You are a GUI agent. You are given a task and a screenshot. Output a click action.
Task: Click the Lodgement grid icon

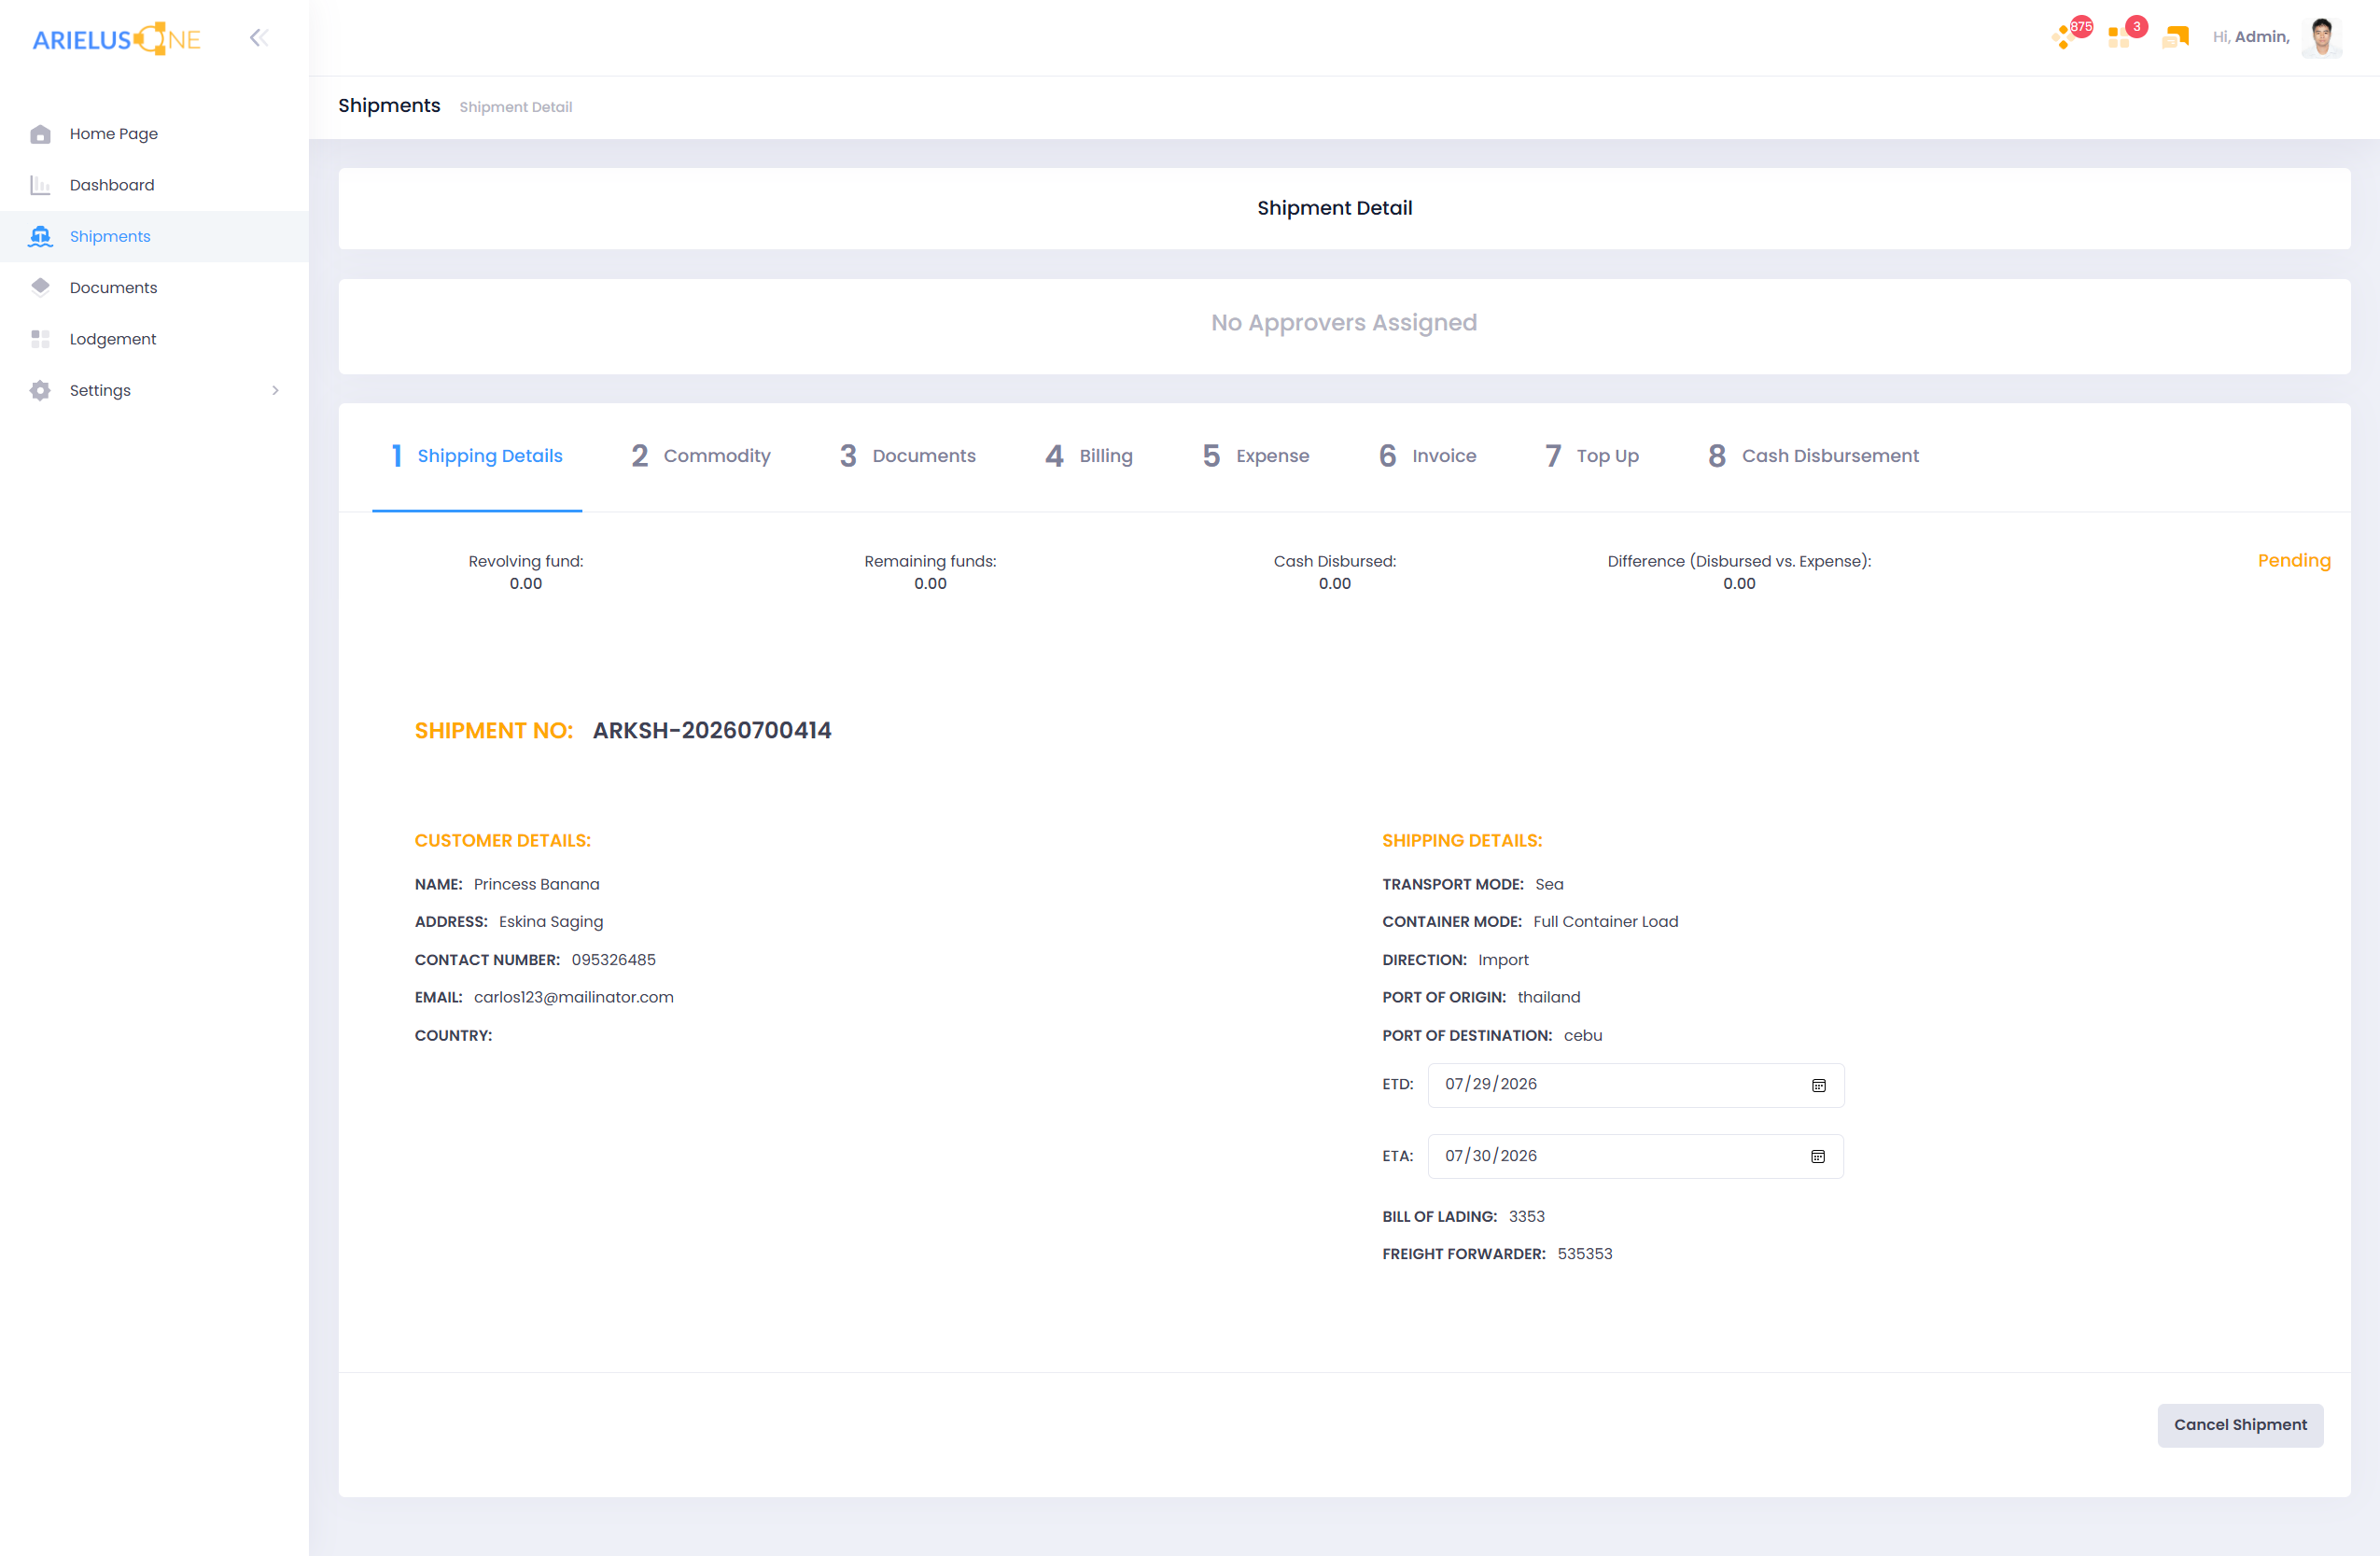pos(40,339)
